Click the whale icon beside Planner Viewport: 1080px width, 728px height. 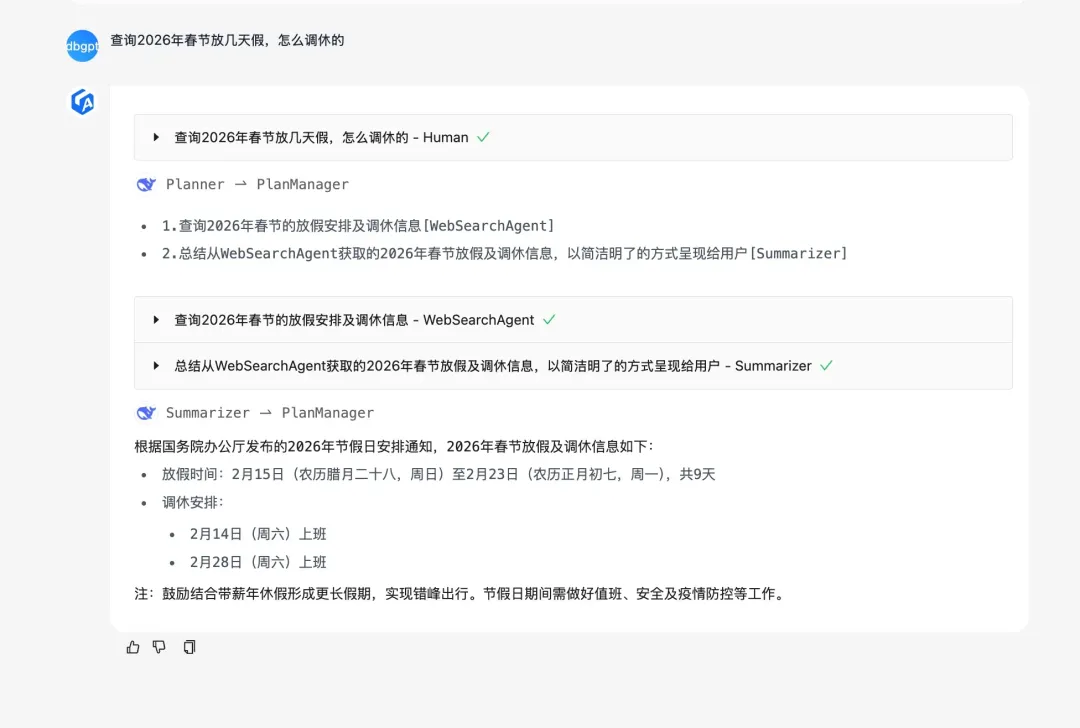(146, 185)
